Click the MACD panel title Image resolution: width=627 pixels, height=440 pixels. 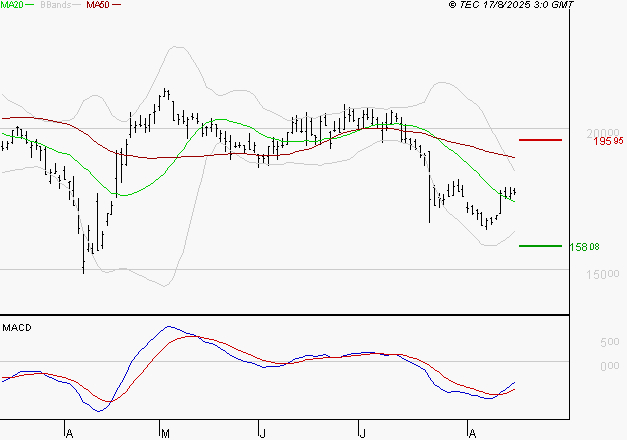click(15, 328)
